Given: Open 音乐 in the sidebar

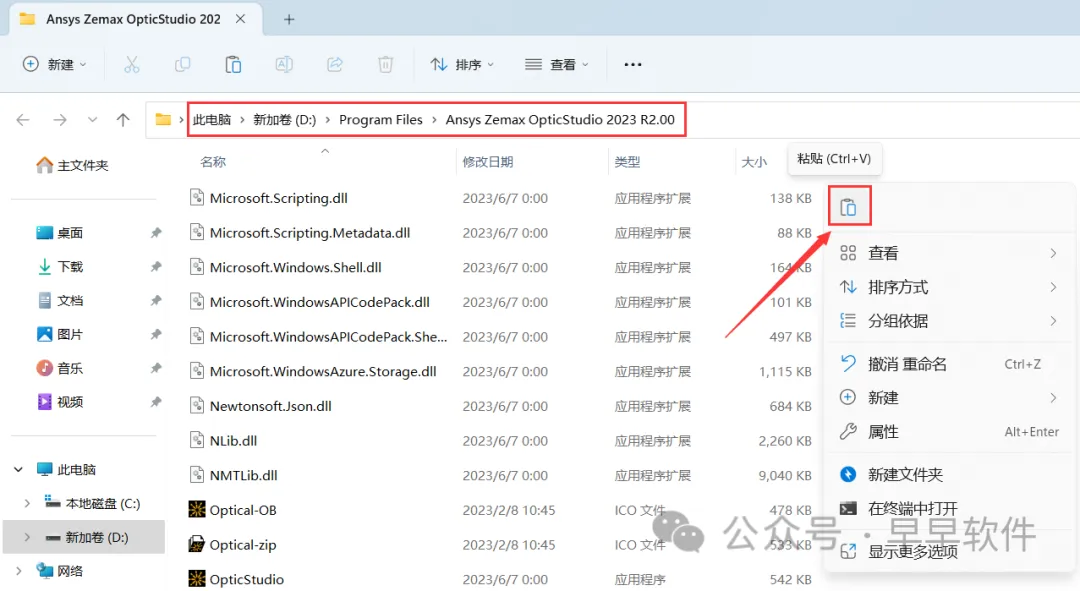Looking at the screenshot, I should click(x=59, y=368).
